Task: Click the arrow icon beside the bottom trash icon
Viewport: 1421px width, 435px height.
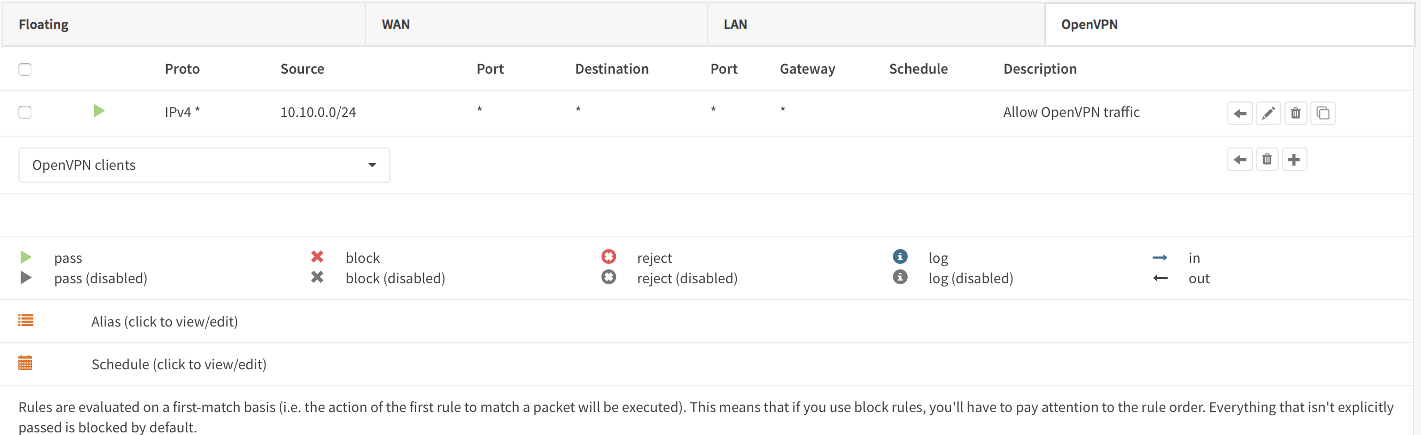Action: (x=1240, y=159)
